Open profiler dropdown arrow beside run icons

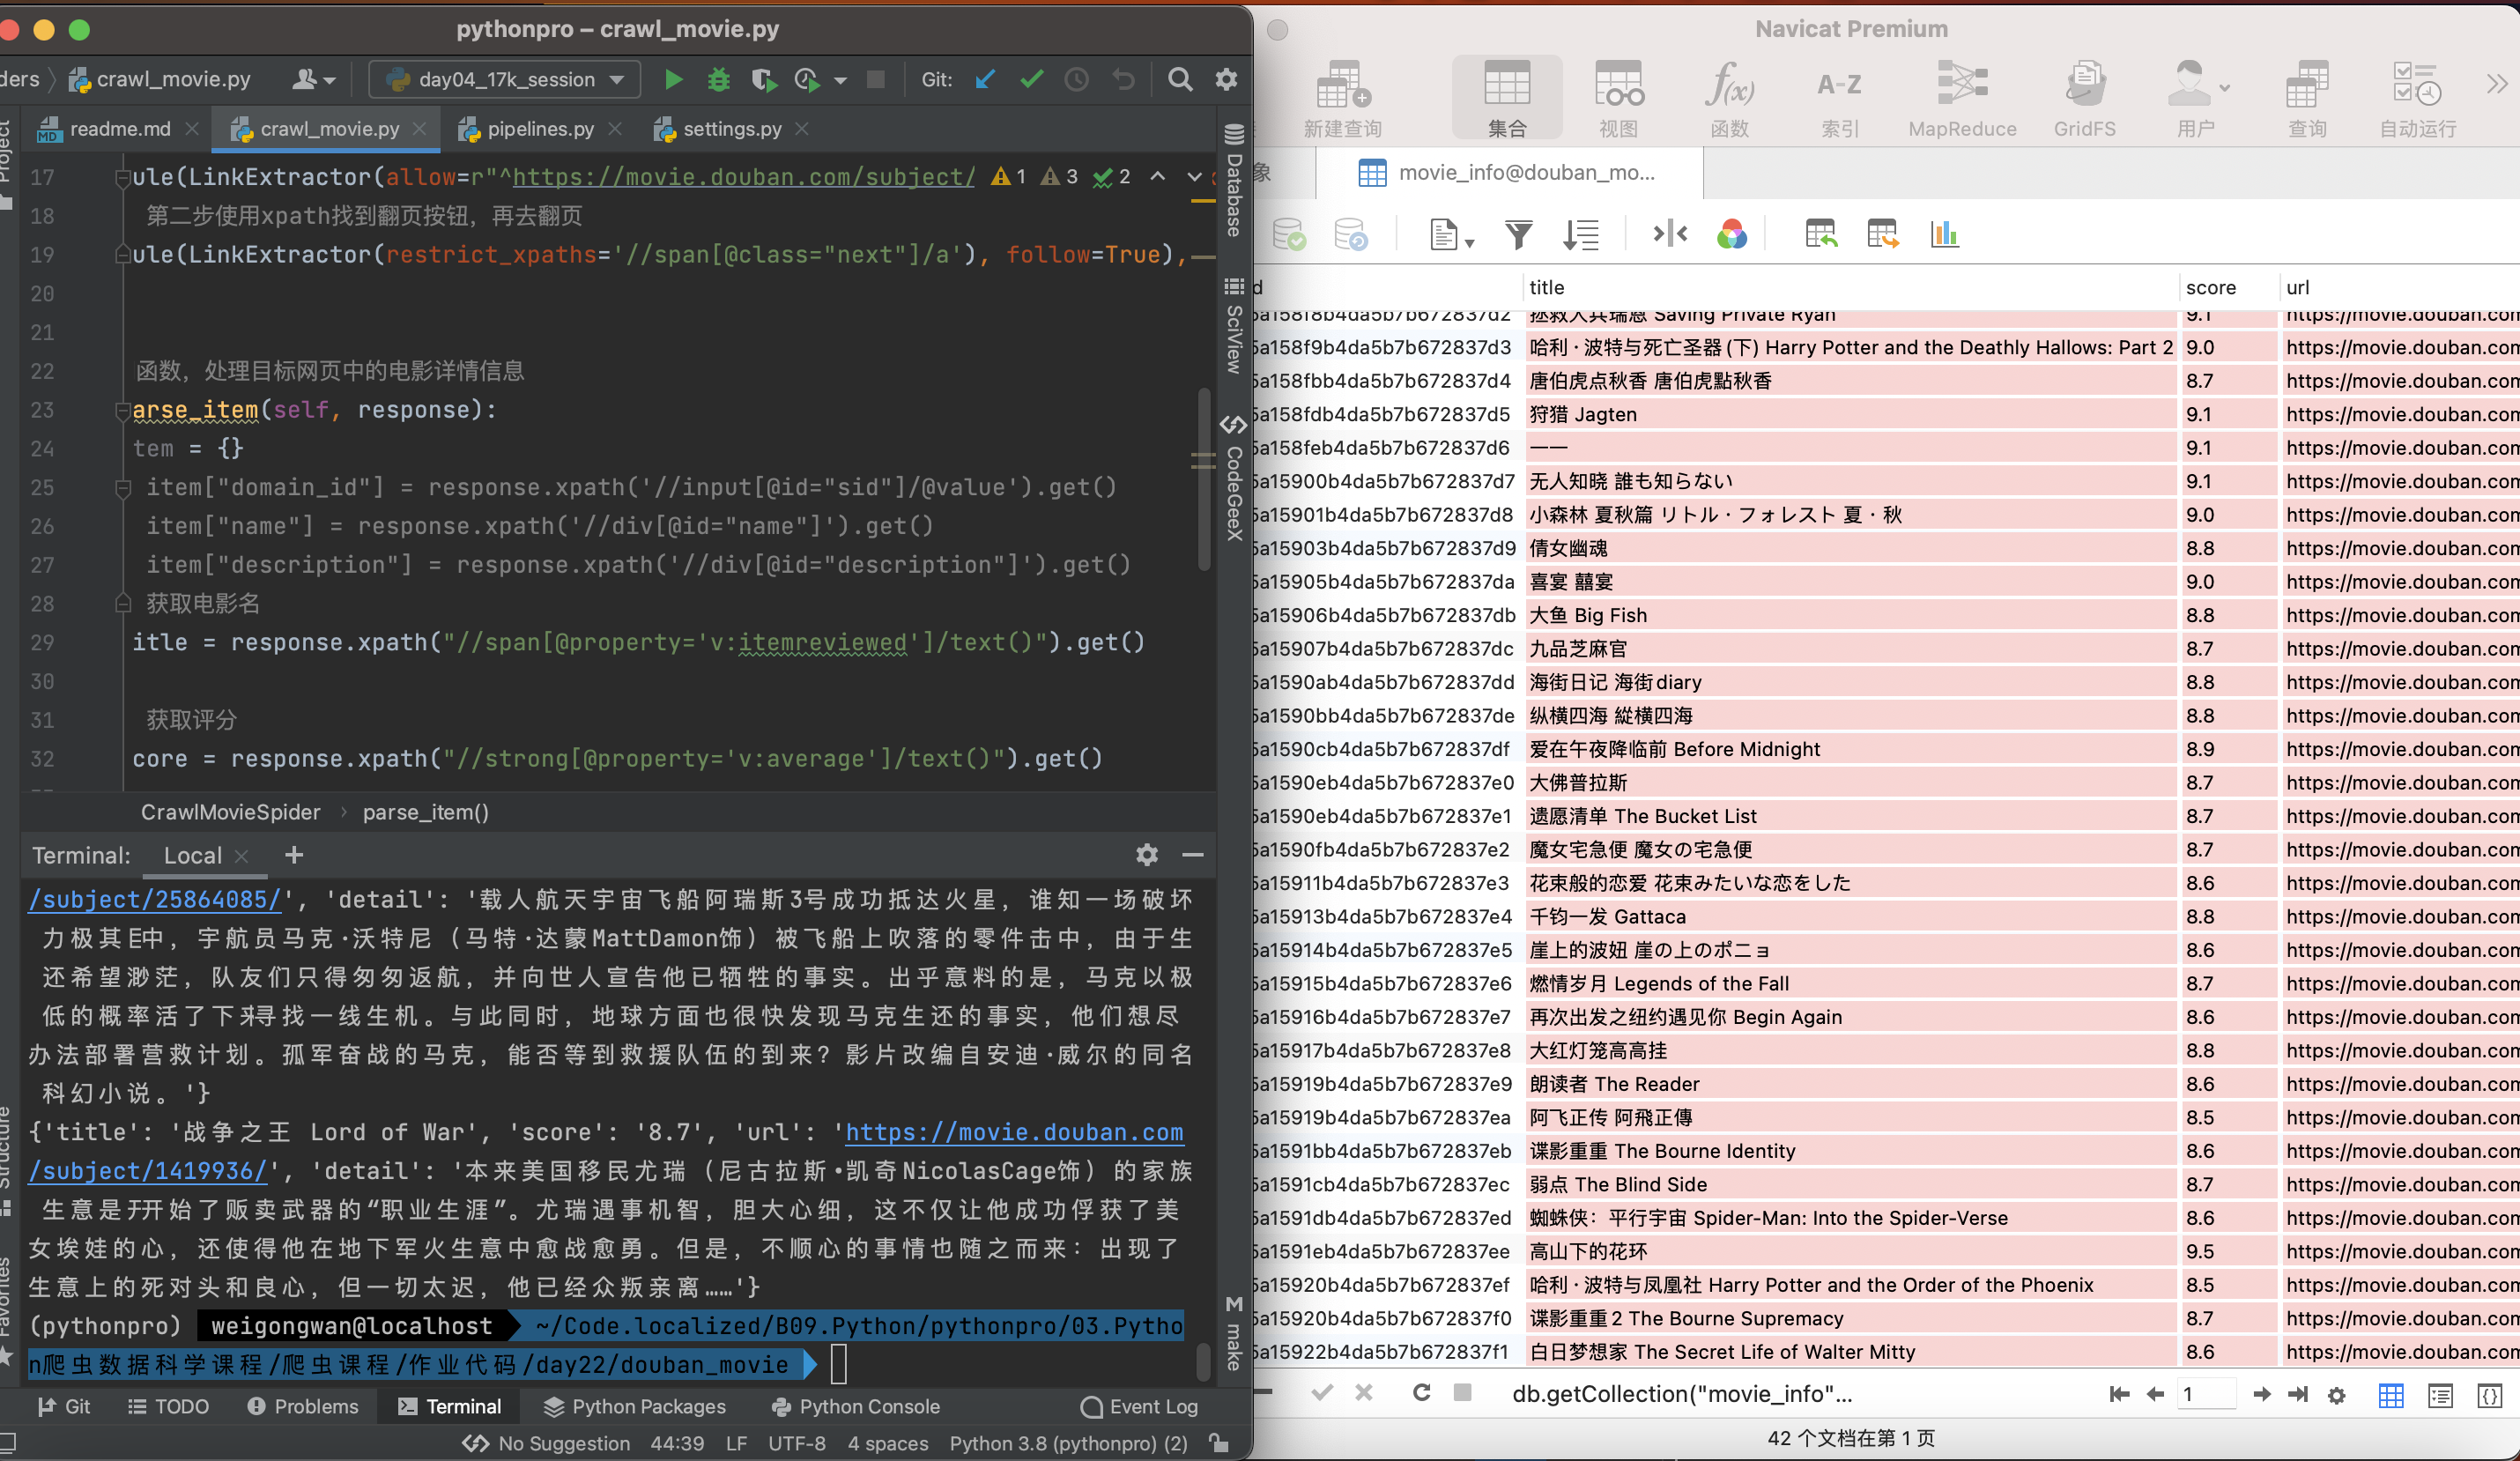(840, 80)
